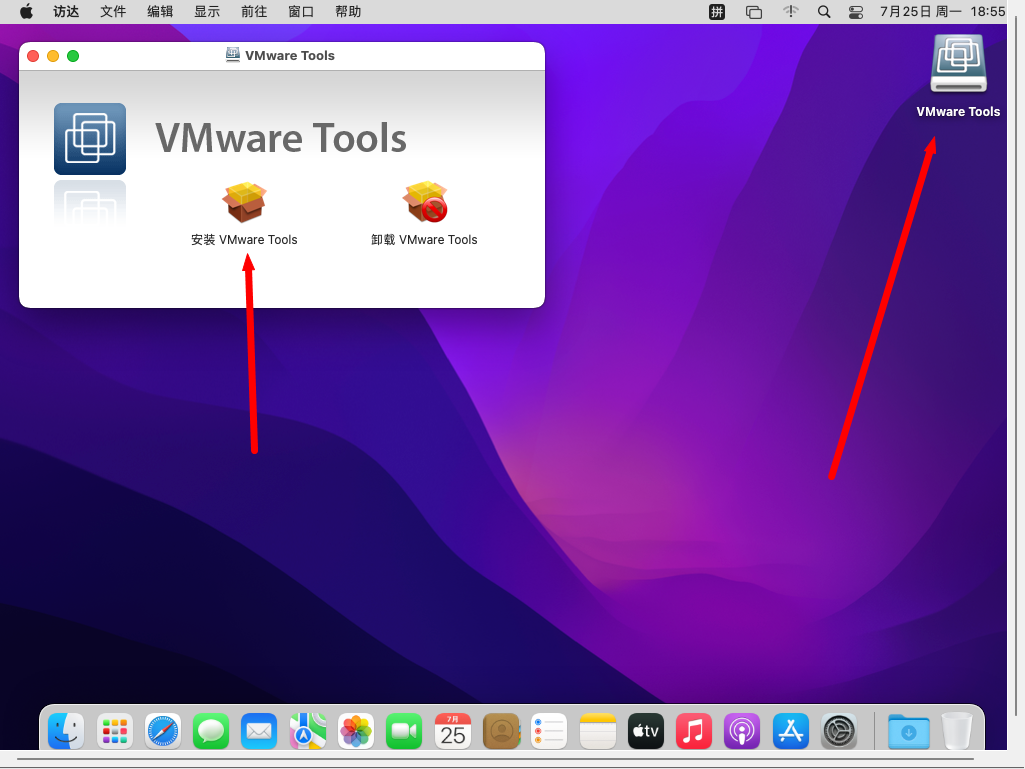The width and height of the screenshot is (1025, 769).
Task: Close the VMware Tools window
Action: pos(33,56)
